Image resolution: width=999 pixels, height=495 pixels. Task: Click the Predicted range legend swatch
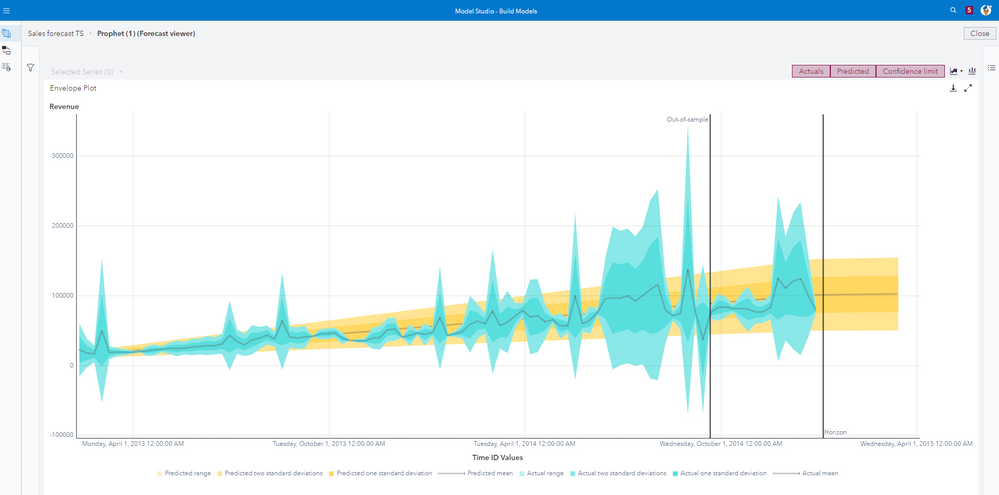(160, 473)
